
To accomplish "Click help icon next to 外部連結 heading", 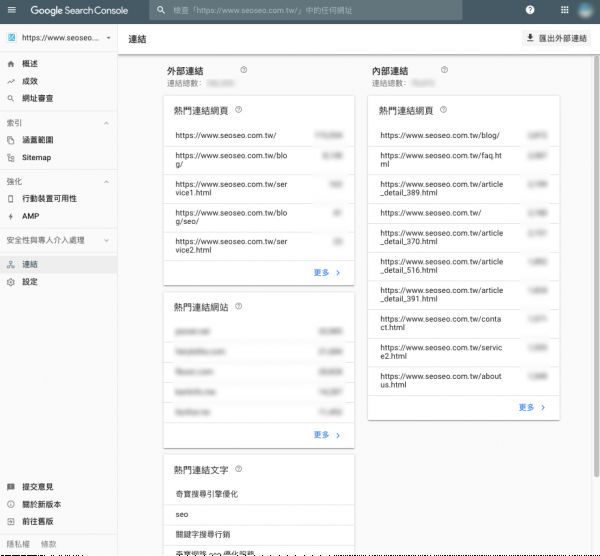I will pyautogui.click(x=244, y=70).
